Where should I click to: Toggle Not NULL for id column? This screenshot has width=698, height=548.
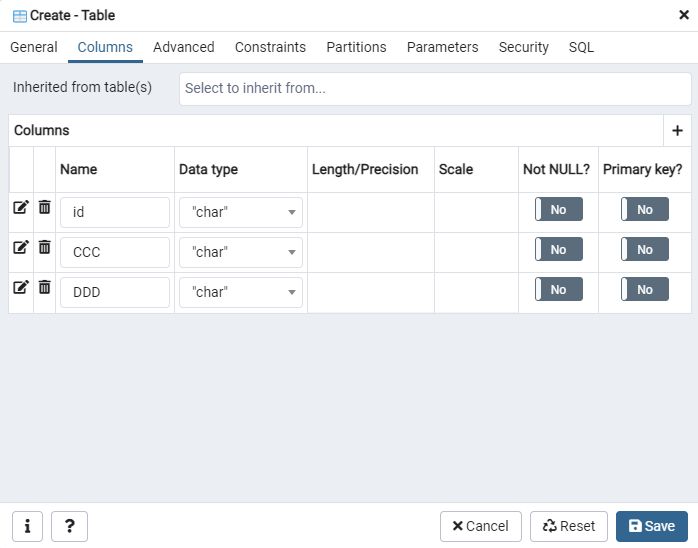559,209
